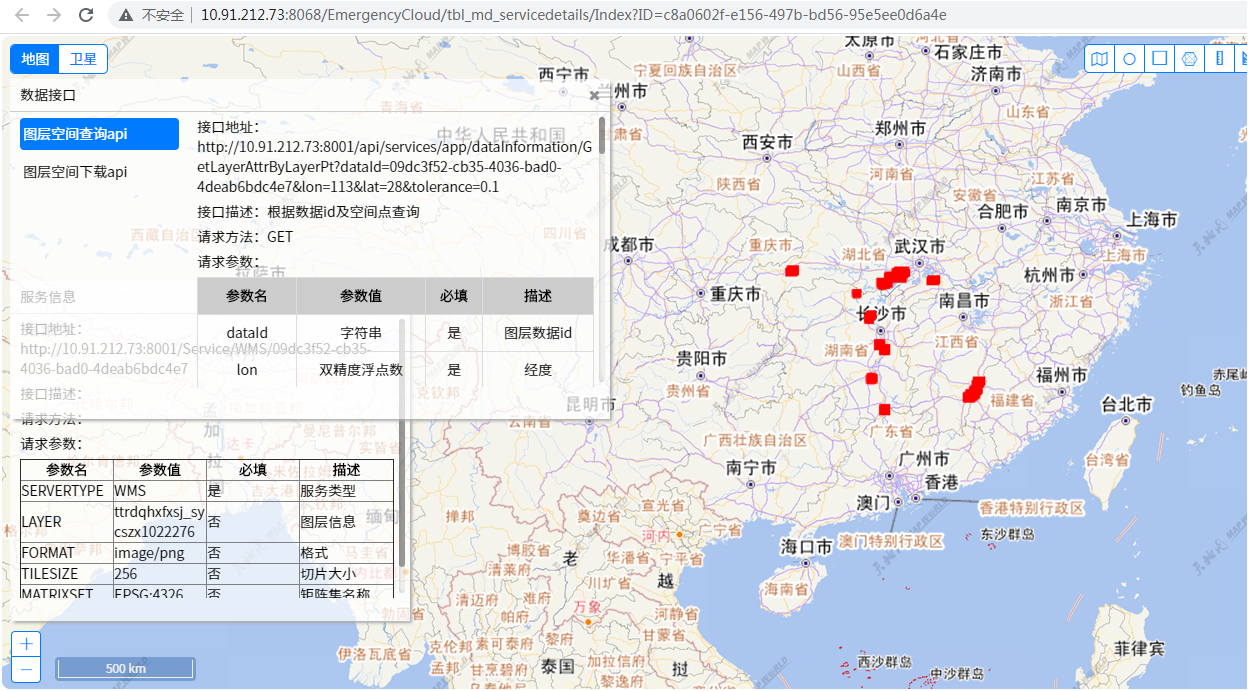
Task: Click the red marker near 重庆市
Action: [792, 271]
